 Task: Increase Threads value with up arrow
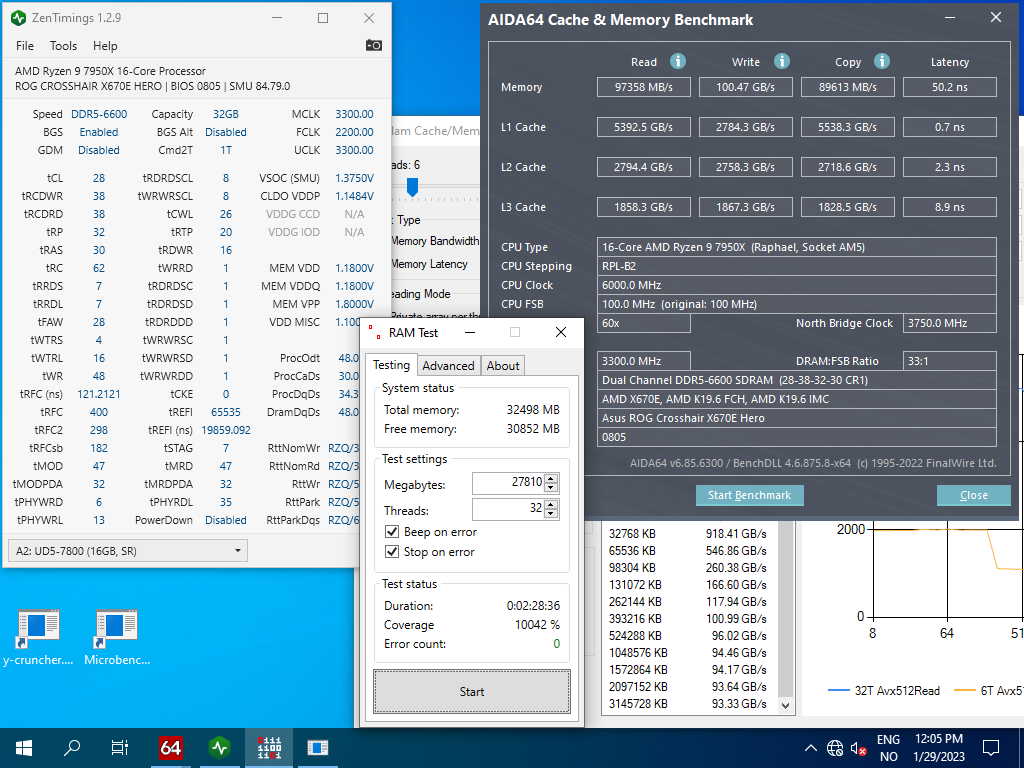[x=551, y=504]
